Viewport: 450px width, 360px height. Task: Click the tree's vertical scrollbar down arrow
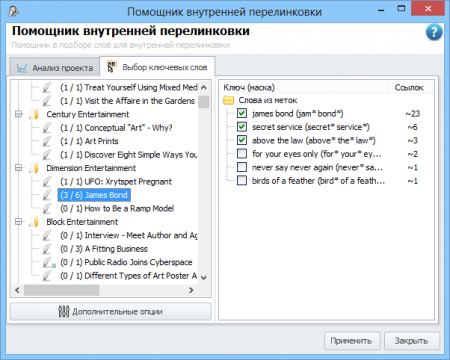click(204, 277)
